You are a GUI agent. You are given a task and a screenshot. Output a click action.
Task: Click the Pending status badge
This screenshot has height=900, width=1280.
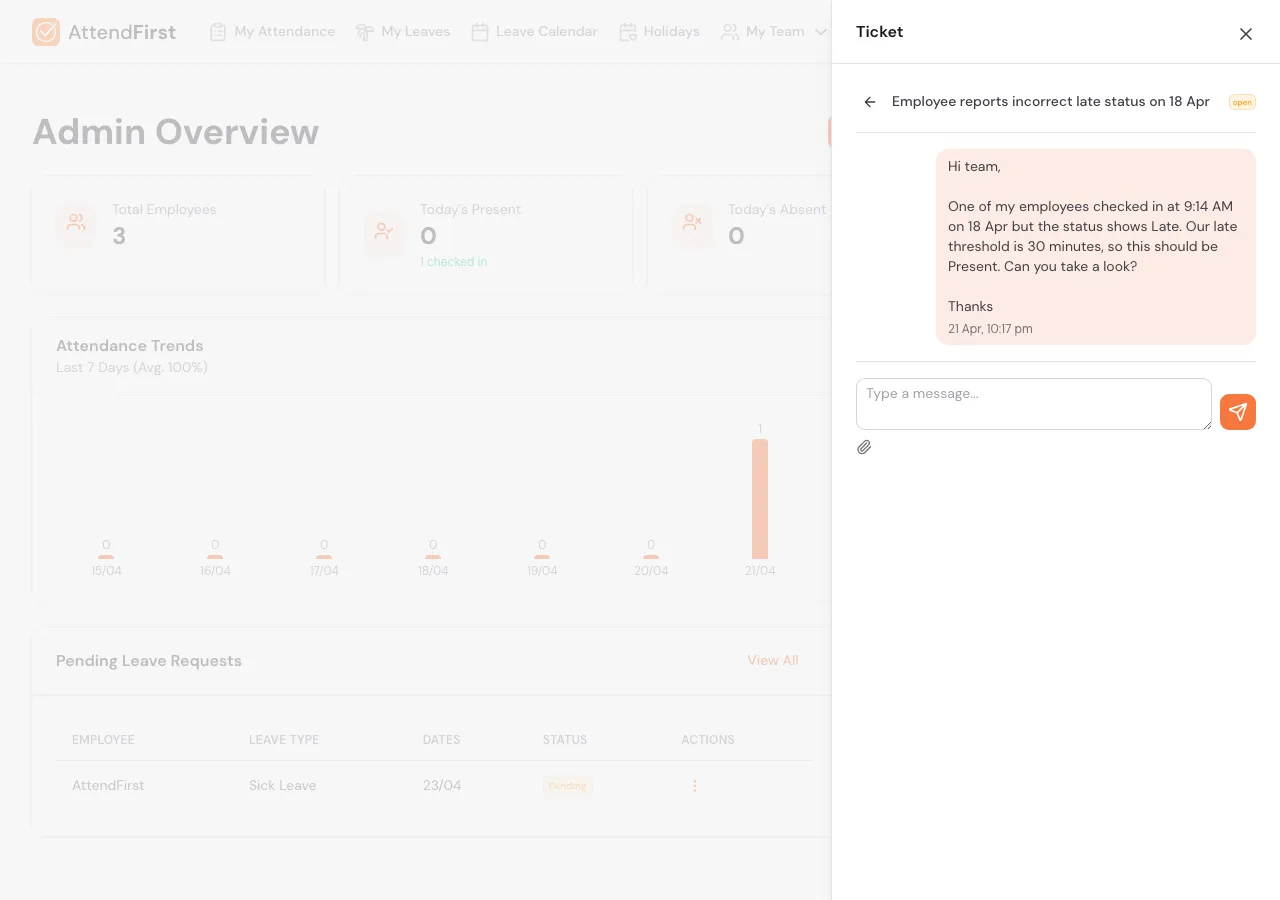tap(567, 786)
